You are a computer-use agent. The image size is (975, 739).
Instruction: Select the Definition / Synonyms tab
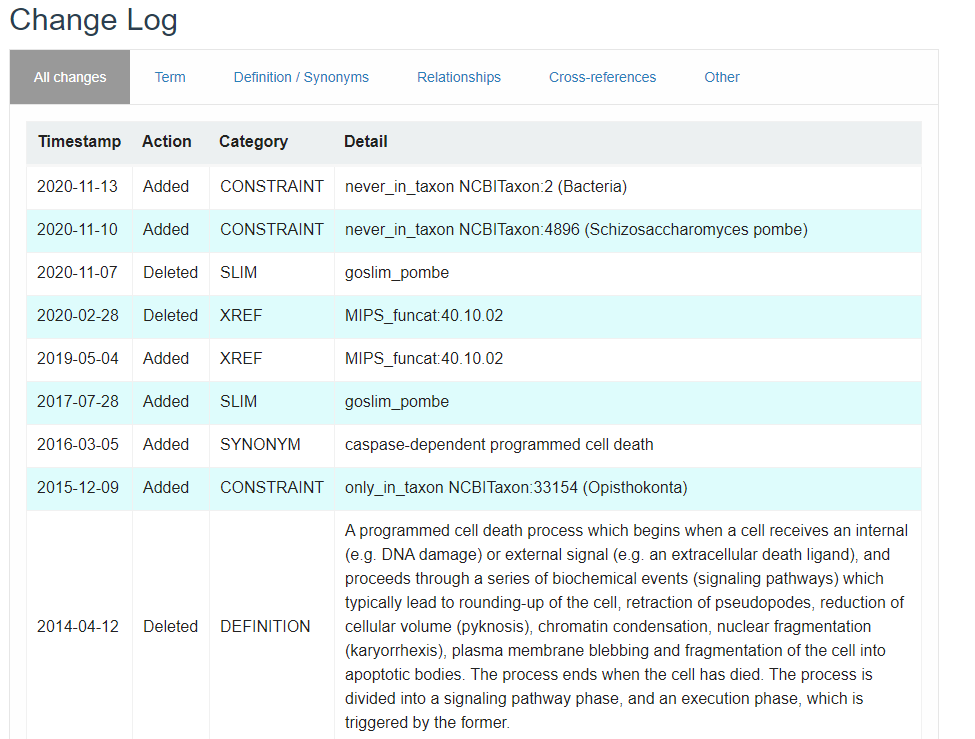[x=301, y=77]
